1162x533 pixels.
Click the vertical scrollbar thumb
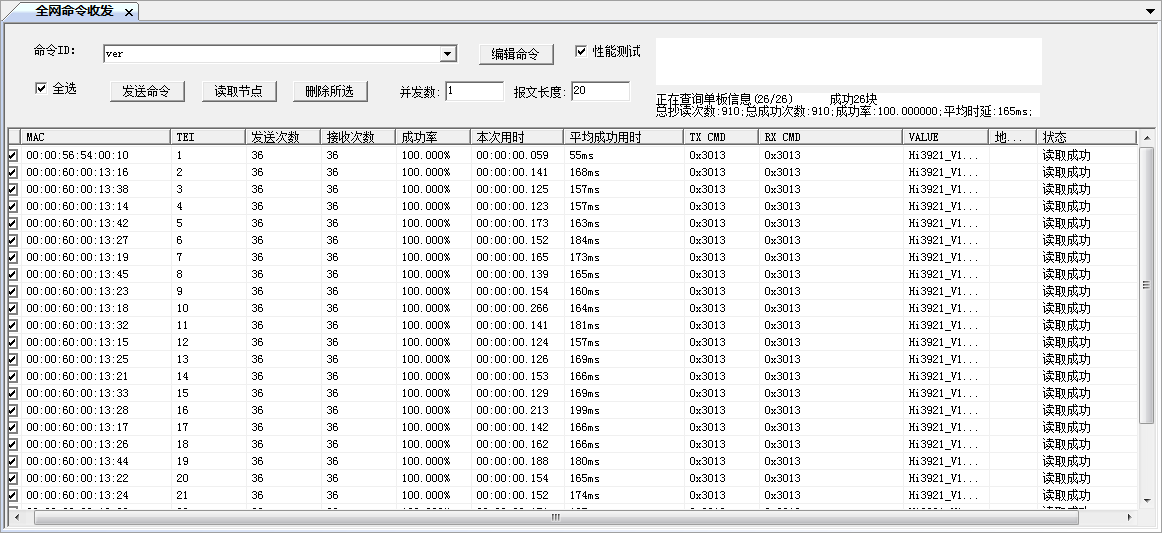pos(1146,286)
